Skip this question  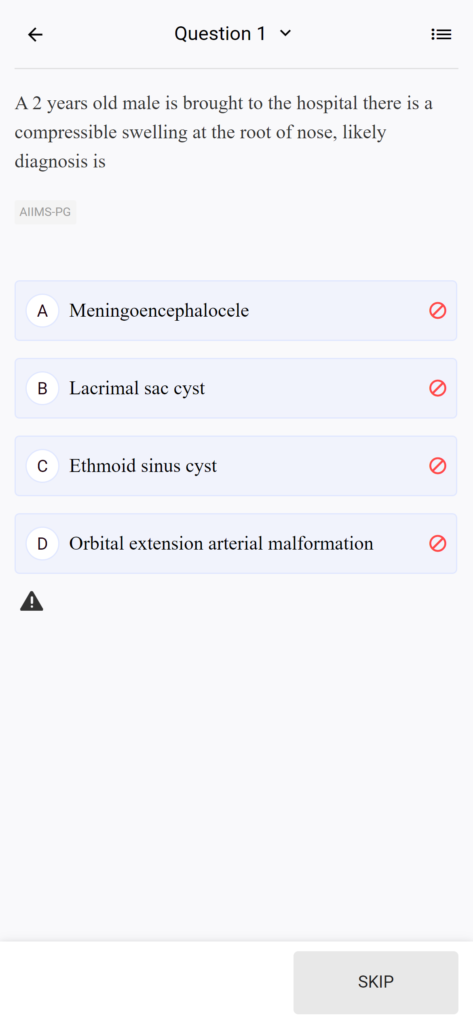[x=376, y=982]
